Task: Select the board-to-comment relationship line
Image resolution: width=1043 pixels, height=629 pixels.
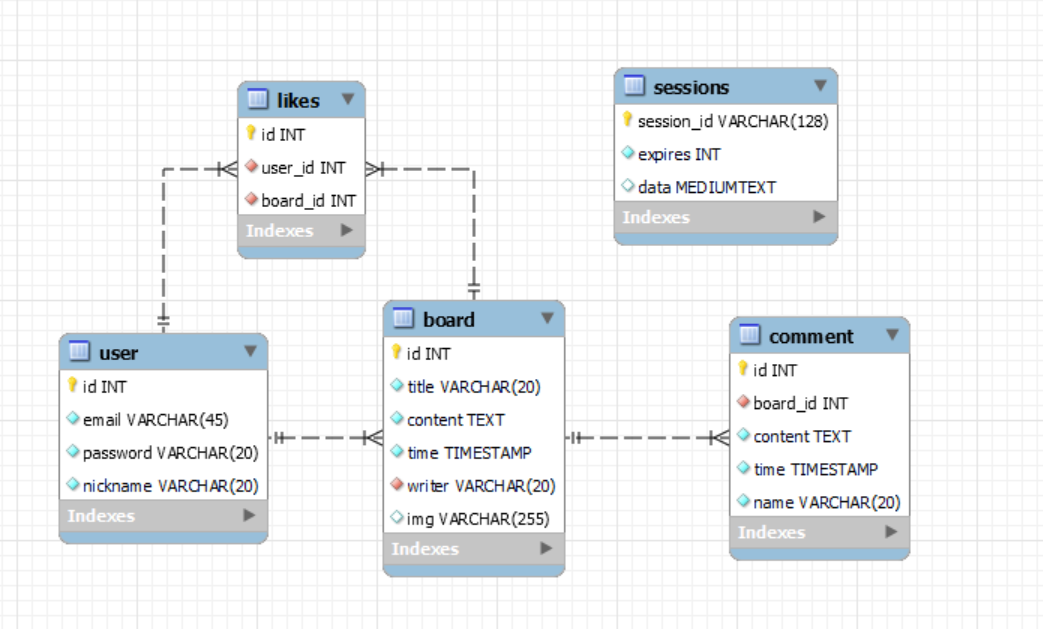Action: 647,438
